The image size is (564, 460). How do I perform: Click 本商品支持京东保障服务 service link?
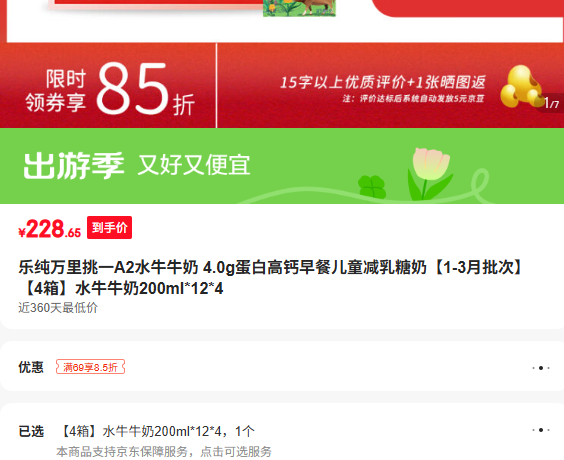(164, 452)
